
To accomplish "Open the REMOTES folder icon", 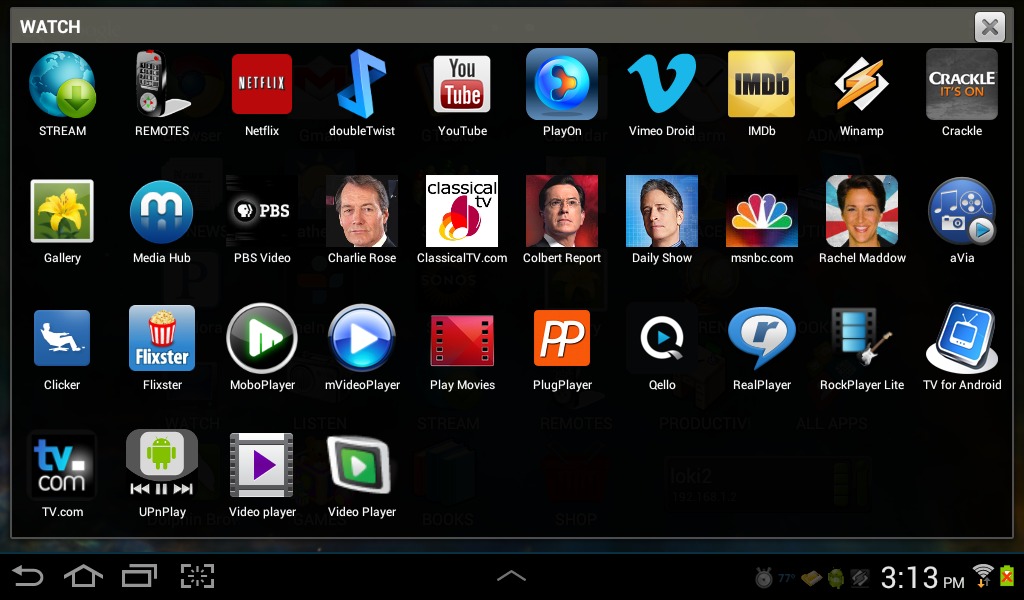I will tap(162, 84).
